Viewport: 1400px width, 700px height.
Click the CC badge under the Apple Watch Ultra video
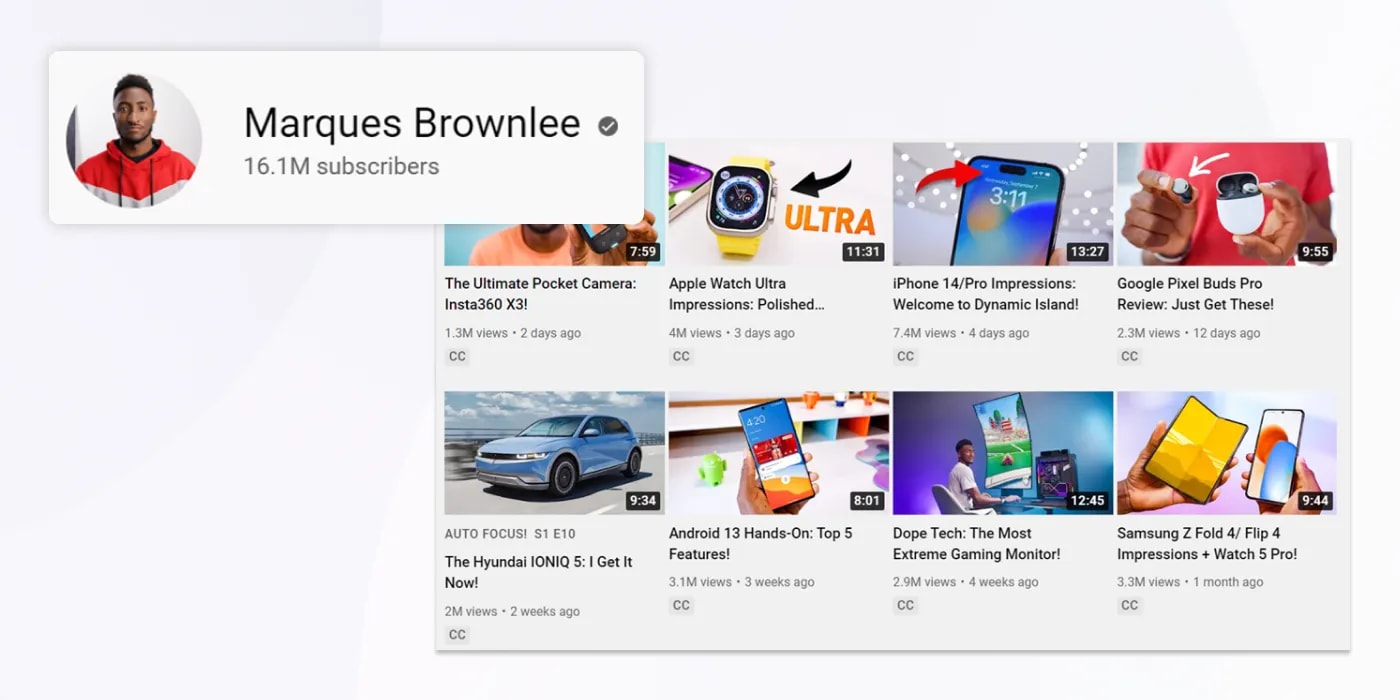click(x=681, y=356)
